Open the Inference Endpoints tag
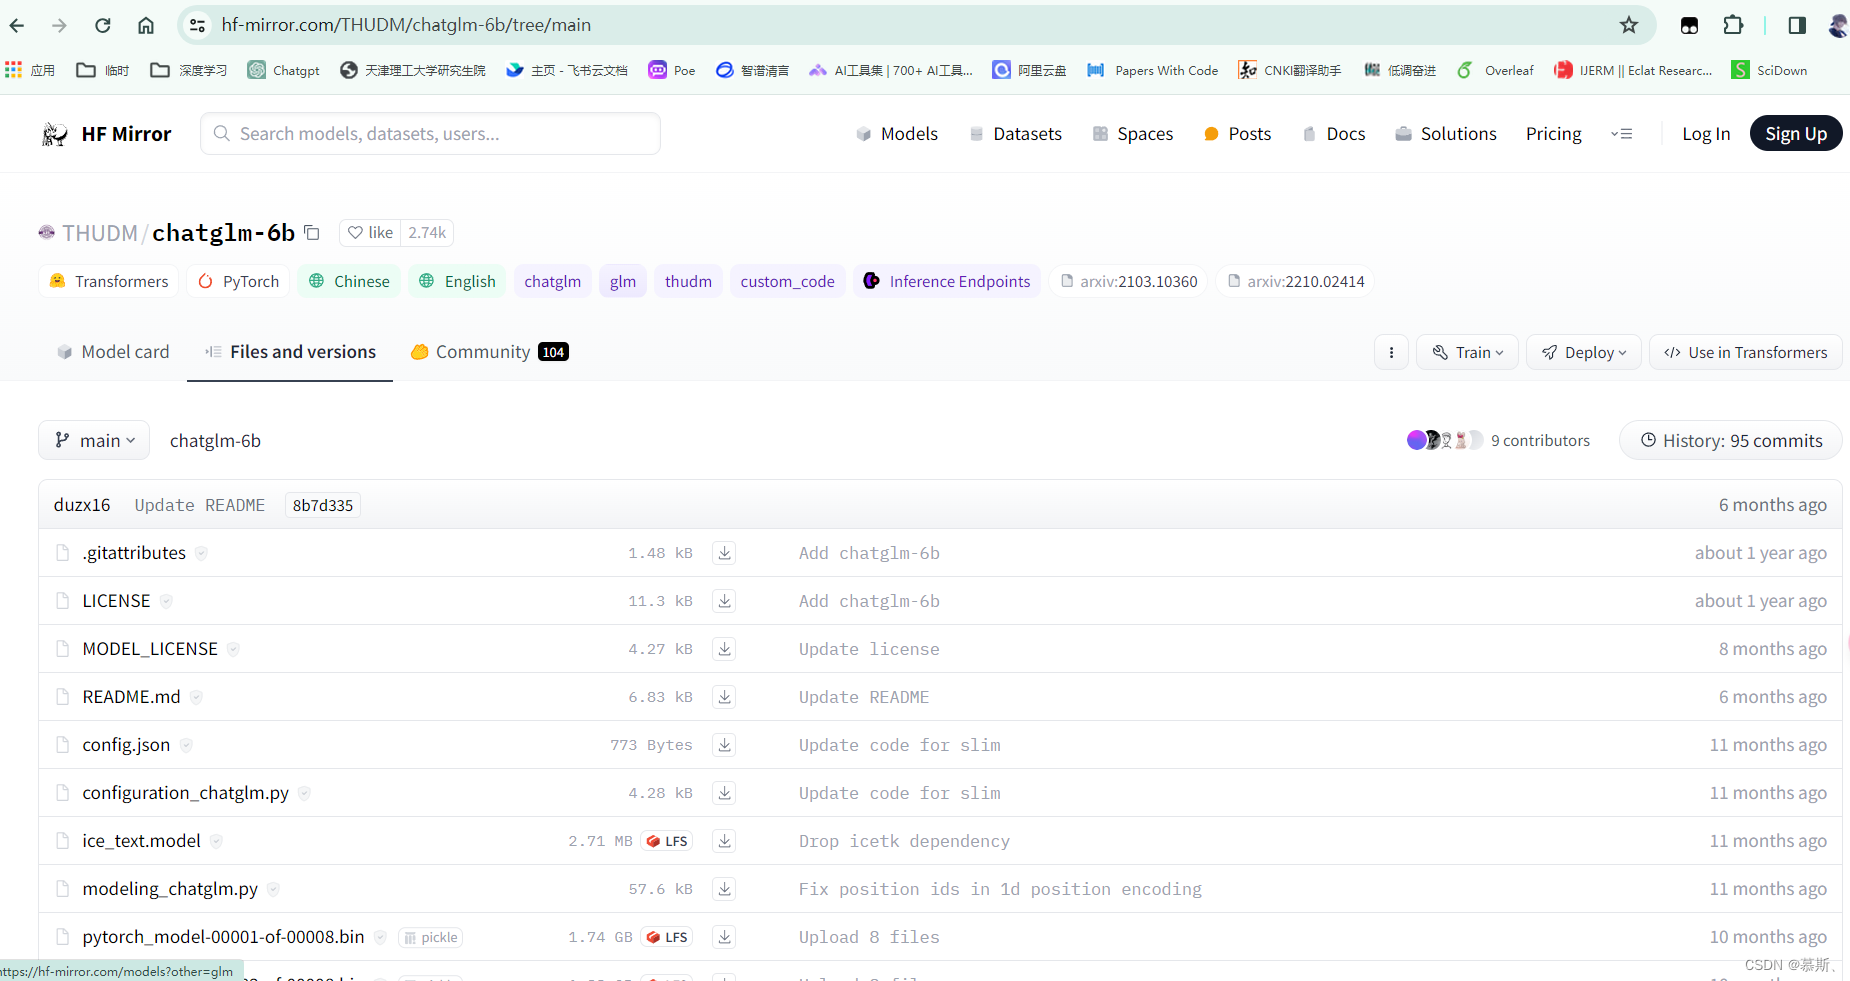1850x981 pixels. (947, 281)
